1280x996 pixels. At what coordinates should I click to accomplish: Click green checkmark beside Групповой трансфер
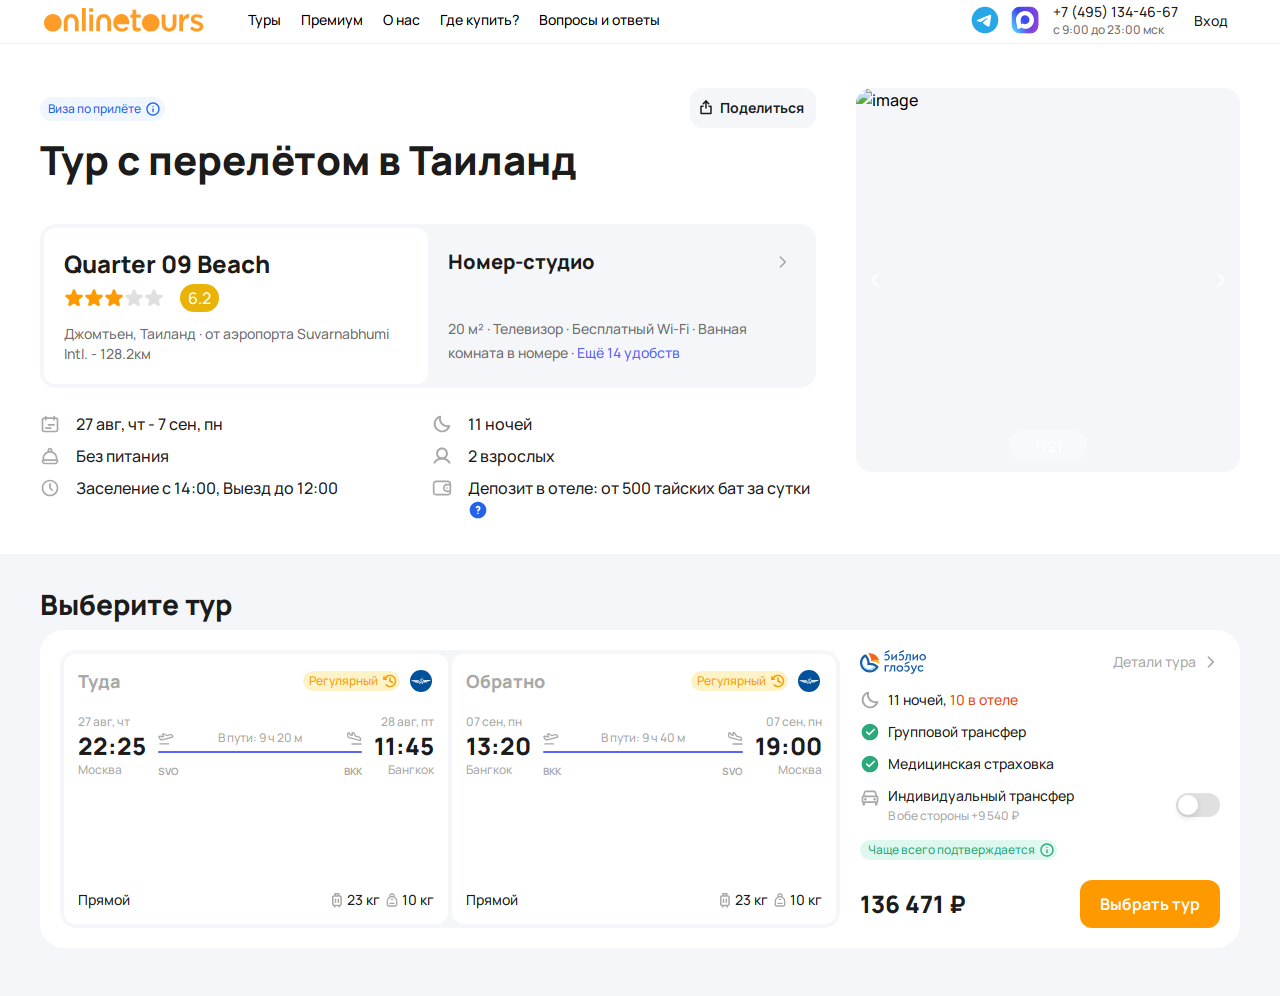[x=870, y=732]
